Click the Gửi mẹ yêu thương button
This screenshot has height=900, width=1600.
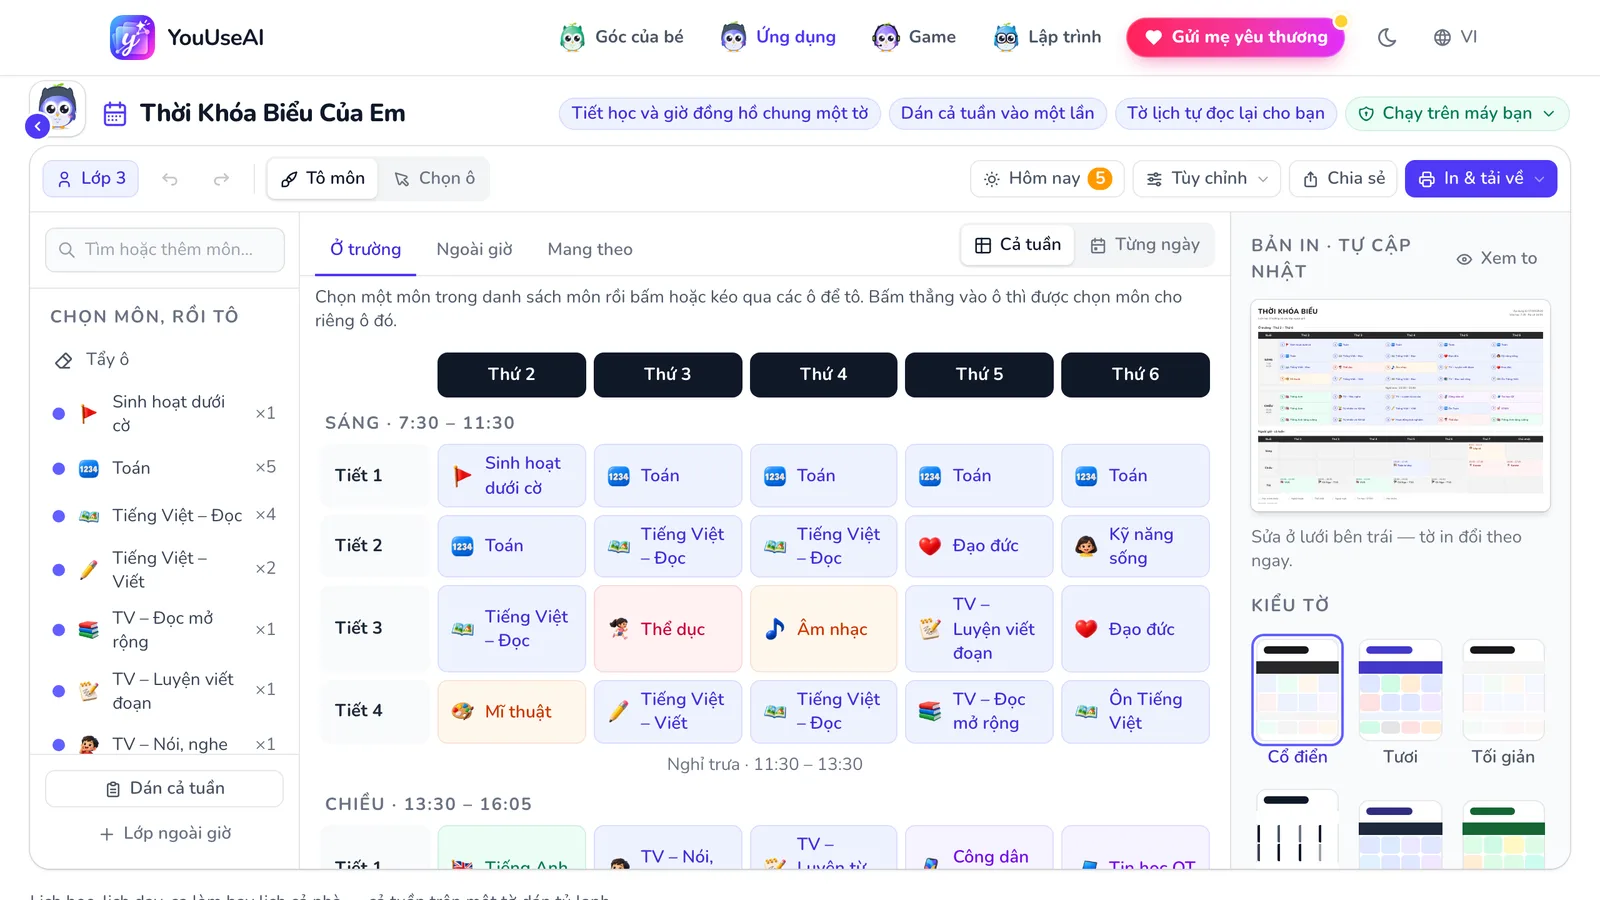(x=1235, y=37)
